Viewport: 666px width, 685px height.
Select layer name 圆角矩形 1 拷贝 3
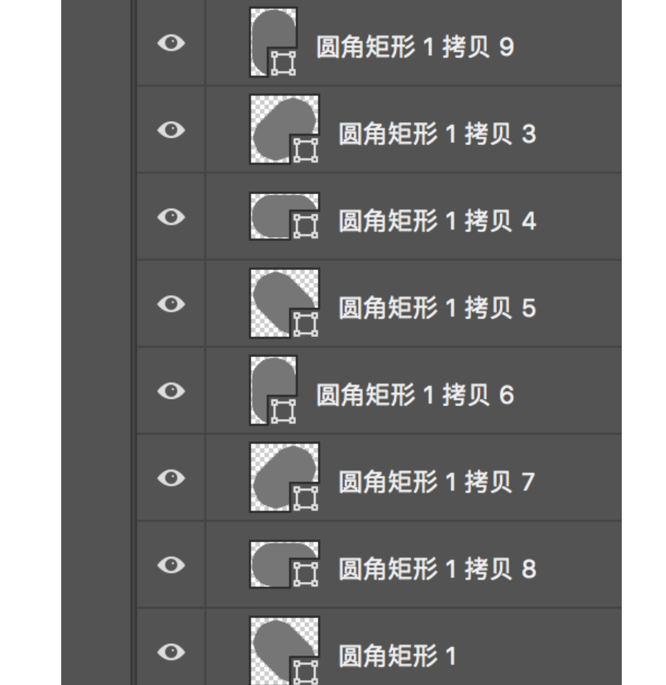point(437,133)
